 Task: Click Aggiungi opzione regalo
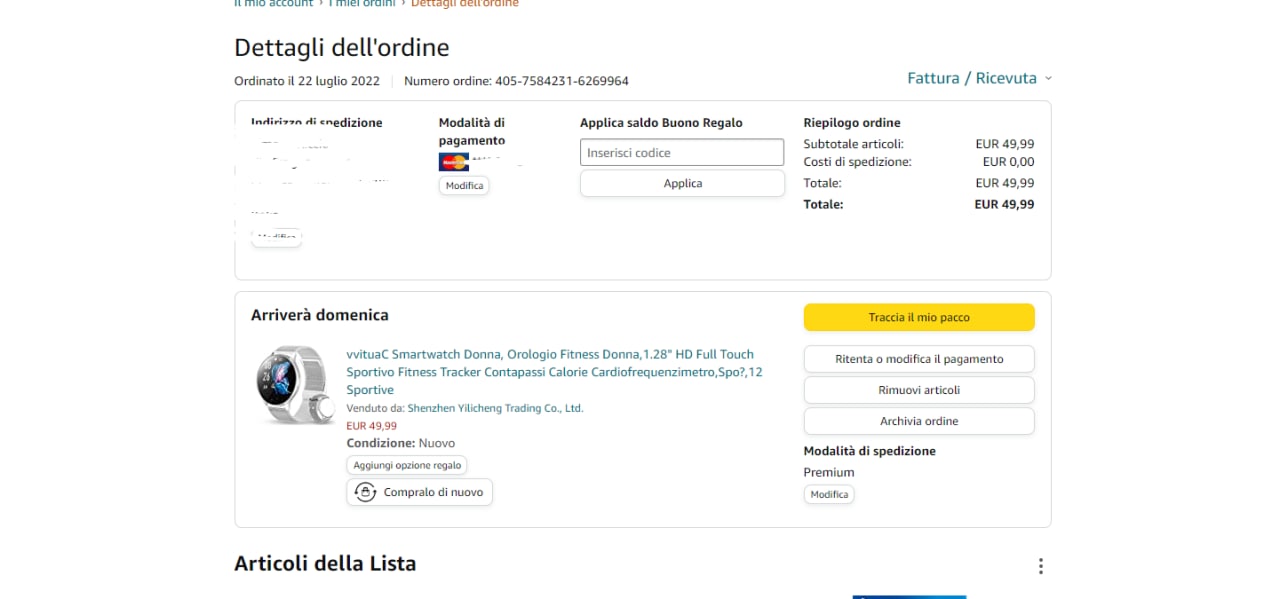tap(407, 466)
